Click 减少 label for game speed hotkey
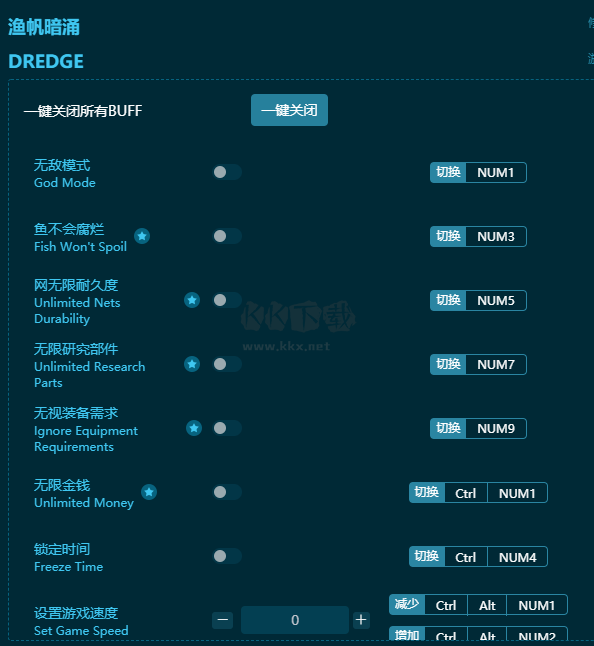 click(407, 604)
